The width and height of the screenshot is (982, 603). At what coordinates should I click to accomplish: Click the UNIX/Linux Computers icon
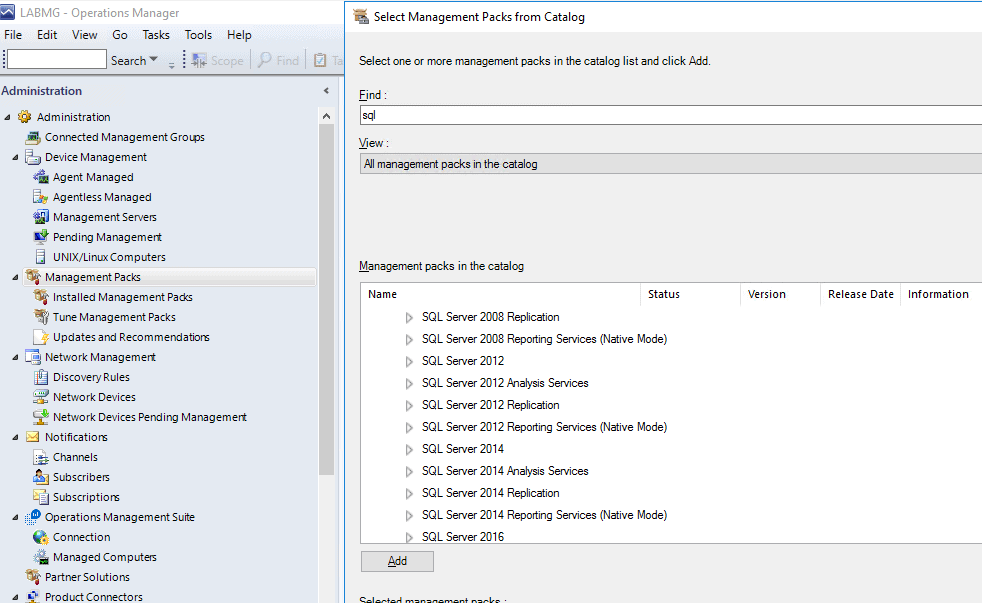click(x=41, y=257)
